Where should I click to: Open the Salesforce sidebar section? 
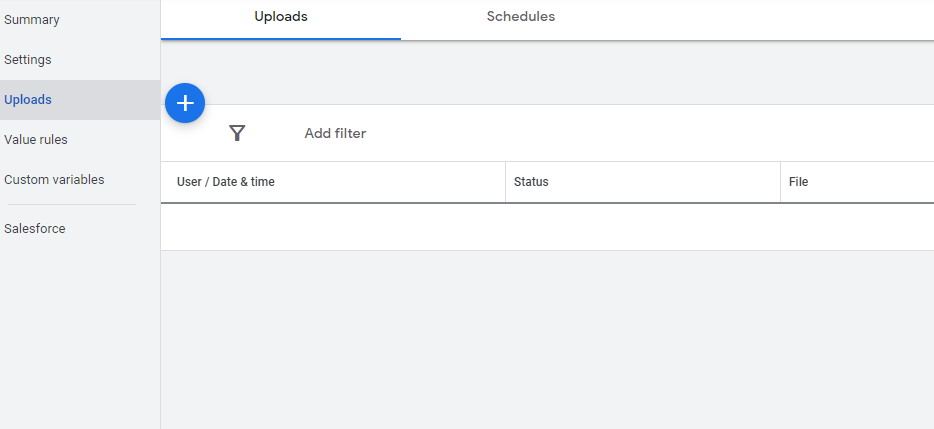[35, 229]
